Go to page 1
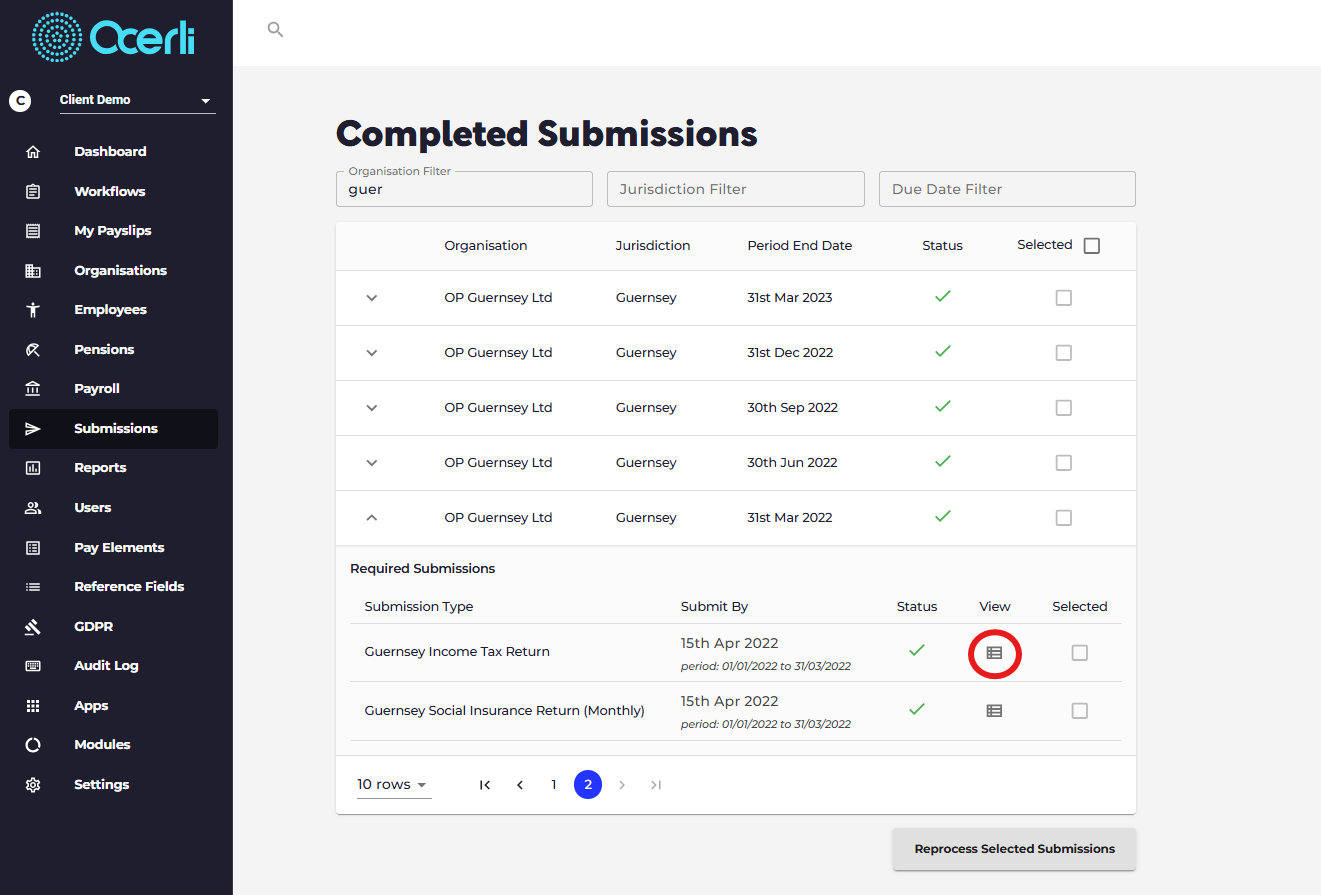1321x895 pixels. [554, 785]
